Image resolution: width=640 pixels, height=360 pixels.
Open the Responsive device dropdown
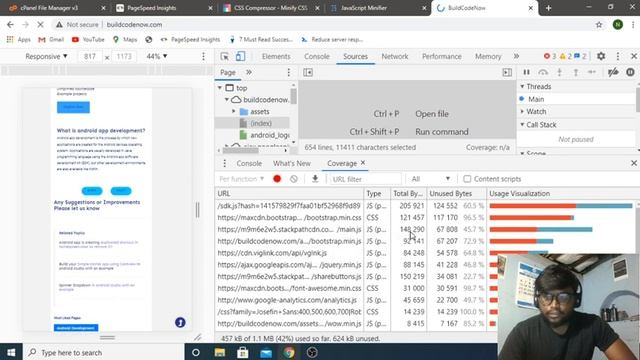pyautogui.click(x=46, y=56)
